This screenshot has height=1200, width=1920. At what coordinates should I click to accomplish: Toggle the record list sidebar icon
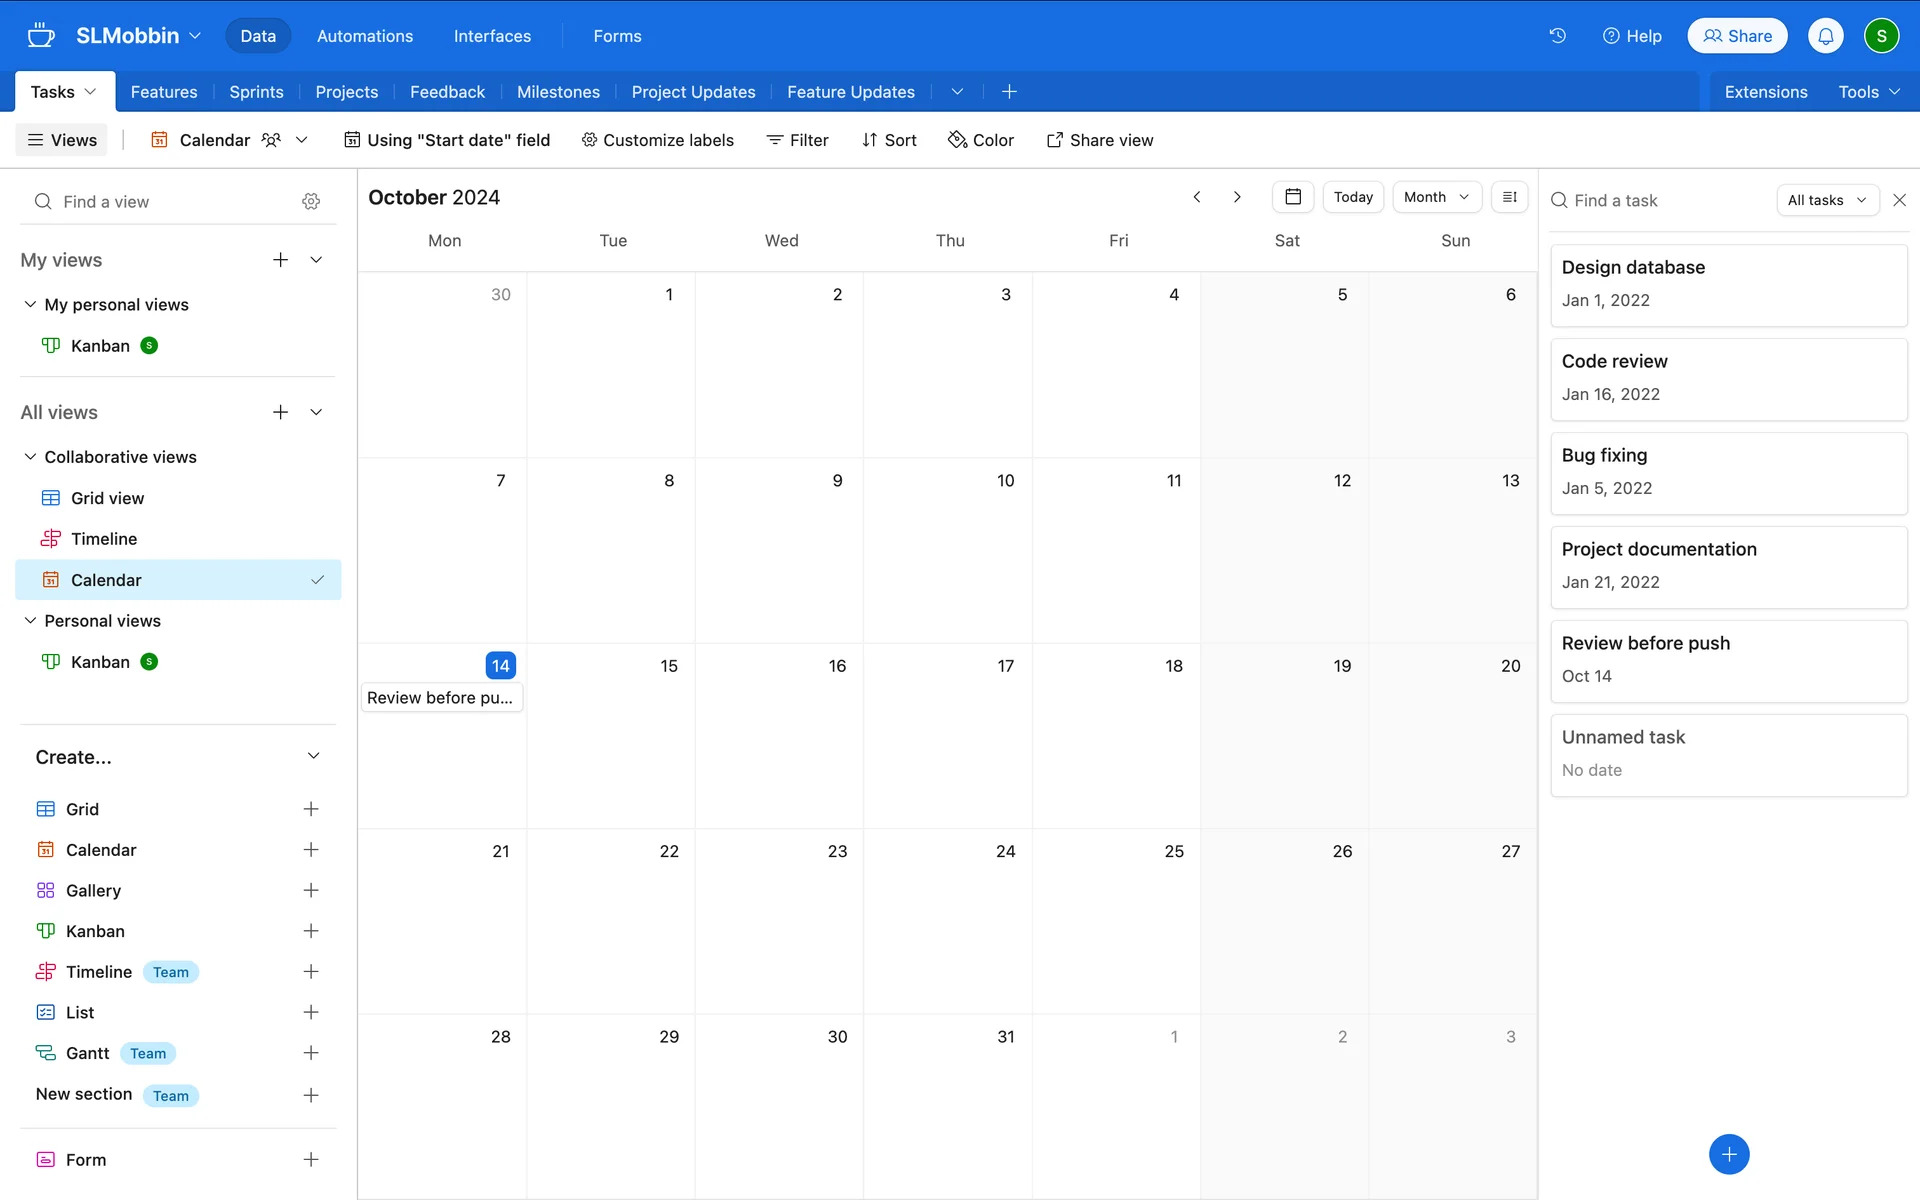click(1509, 197)
